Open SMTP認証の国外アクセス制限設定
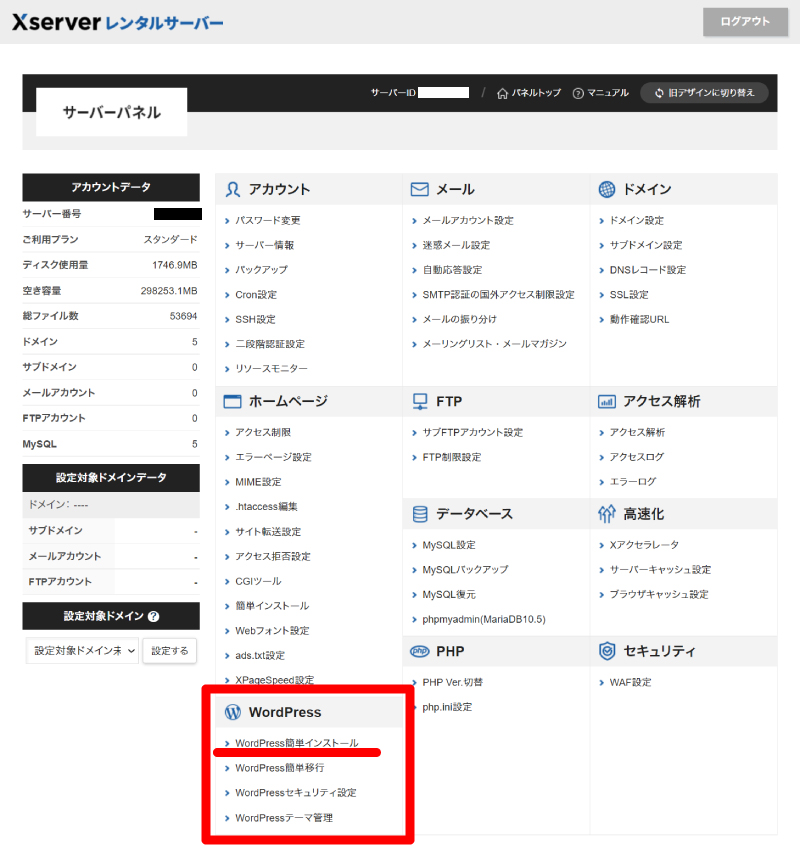The height and width of the screenshot is (849, 800). [499, 295]
